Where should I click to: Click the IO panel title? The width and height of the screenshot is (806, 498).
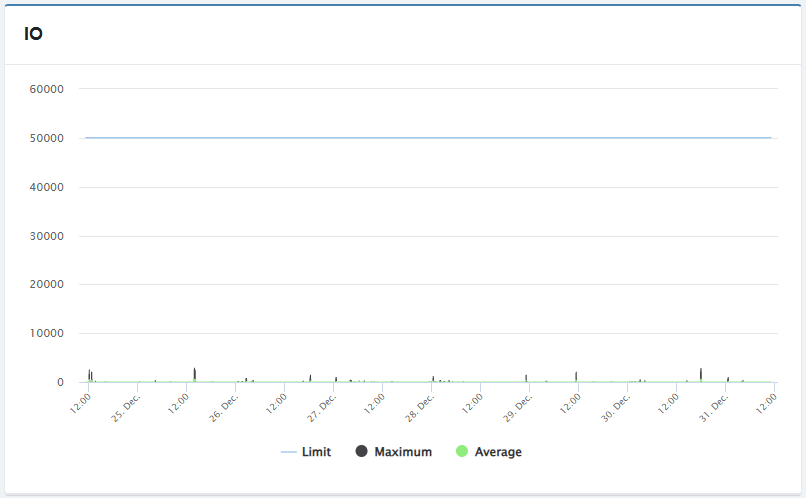click(x=33, y=35)
